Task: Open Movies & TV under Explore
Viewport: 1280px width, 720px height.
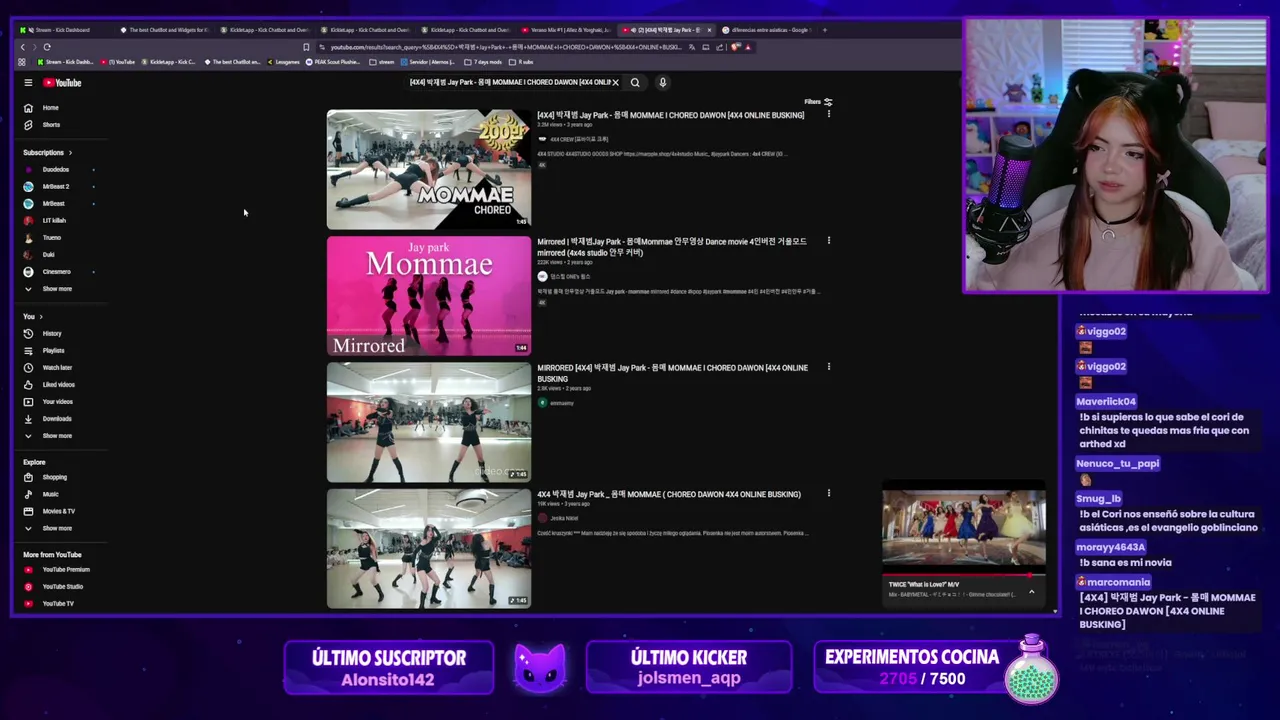Action: pyautogui.click(x=50, y=512)
